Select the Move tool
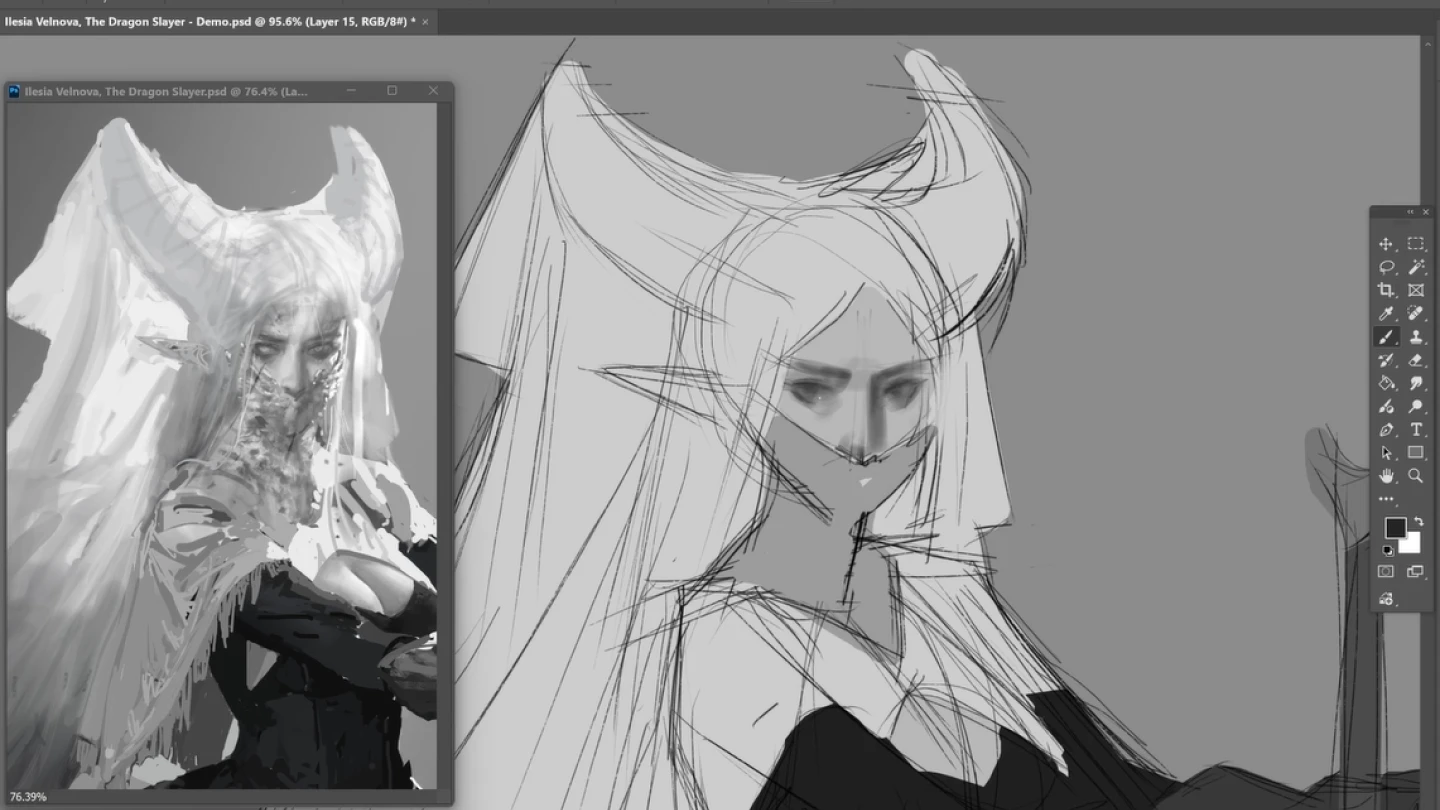1440x810 pixels. [1386, 244]
